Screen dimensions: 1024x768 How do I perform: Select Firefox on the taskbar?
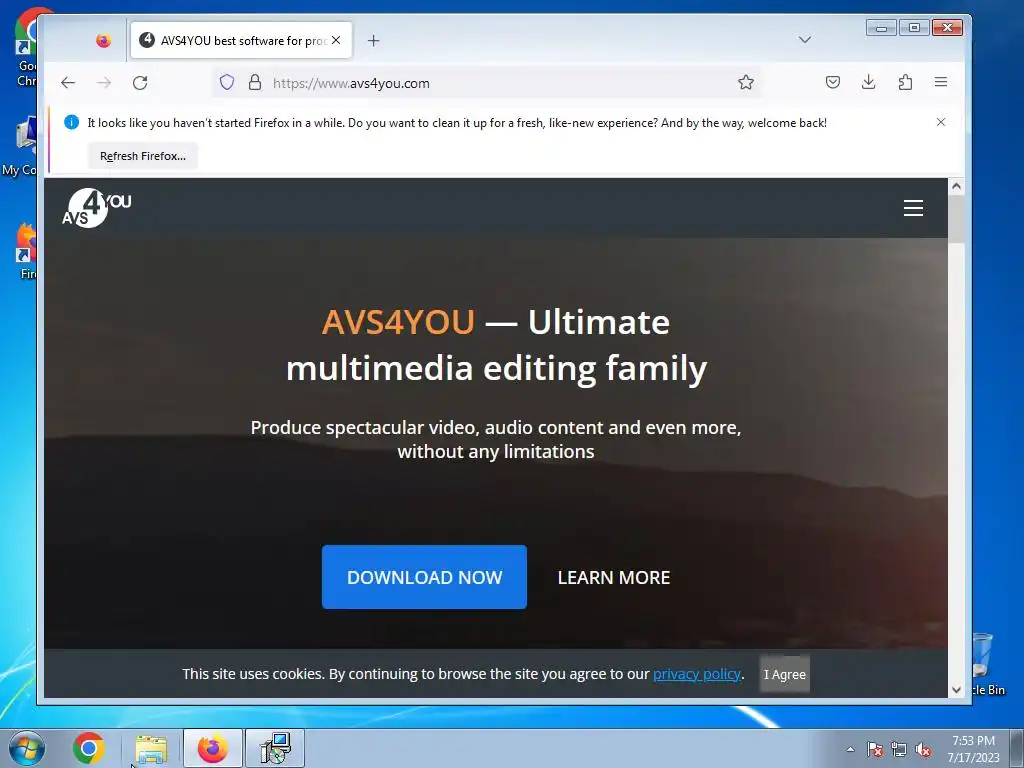[213, 748]
